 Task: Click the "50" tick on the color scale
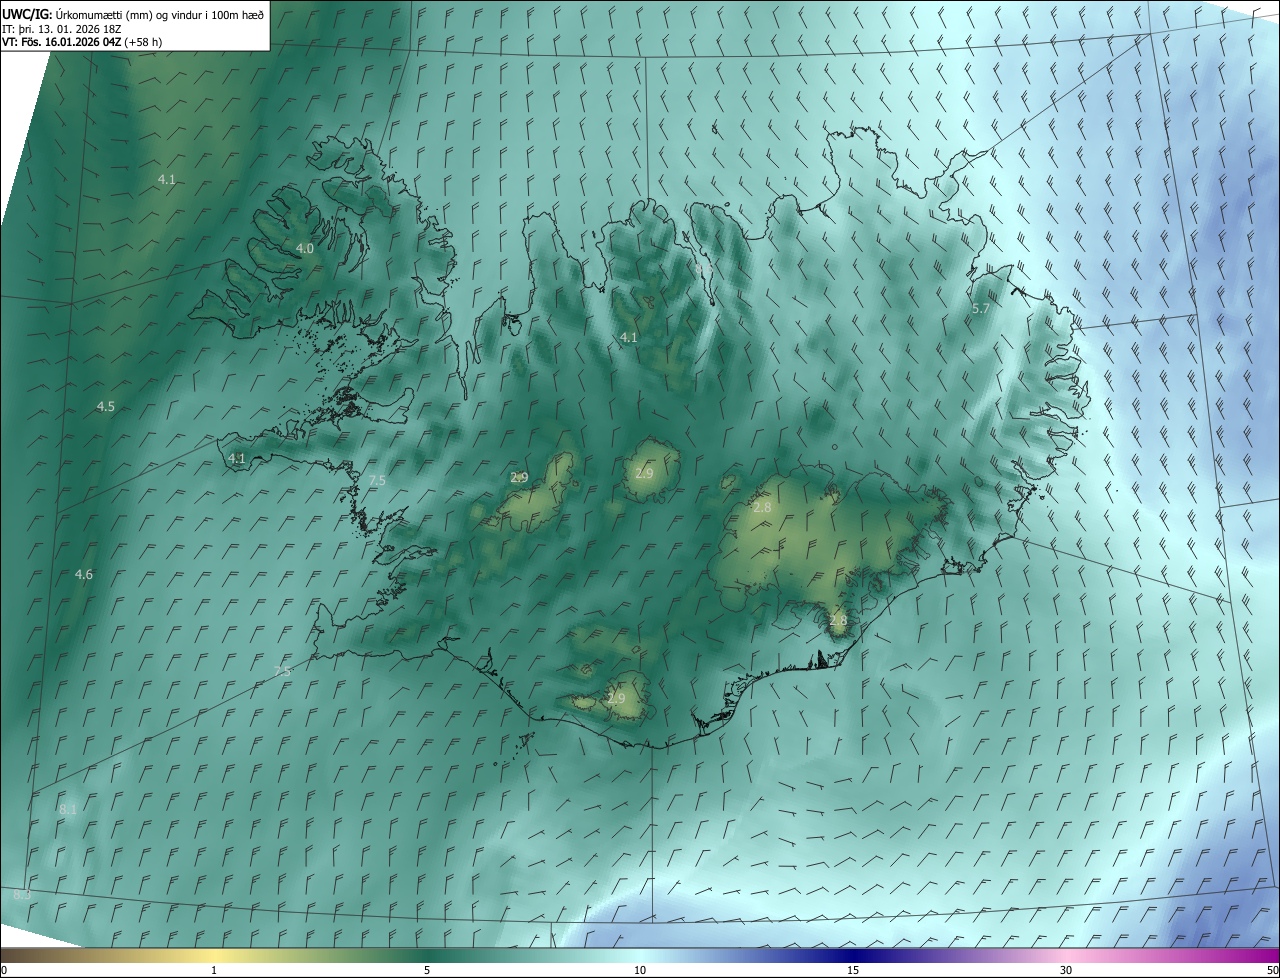1272,970
